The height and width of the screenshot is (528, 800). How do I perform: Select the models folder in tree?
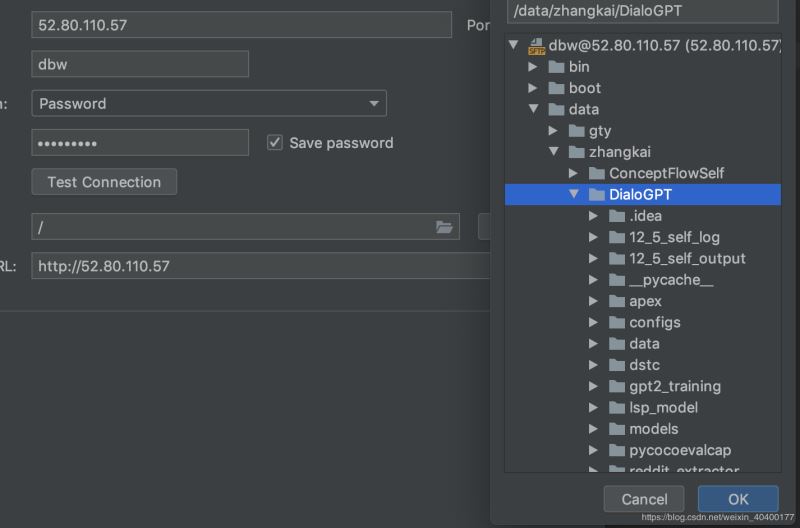[653, 429]
